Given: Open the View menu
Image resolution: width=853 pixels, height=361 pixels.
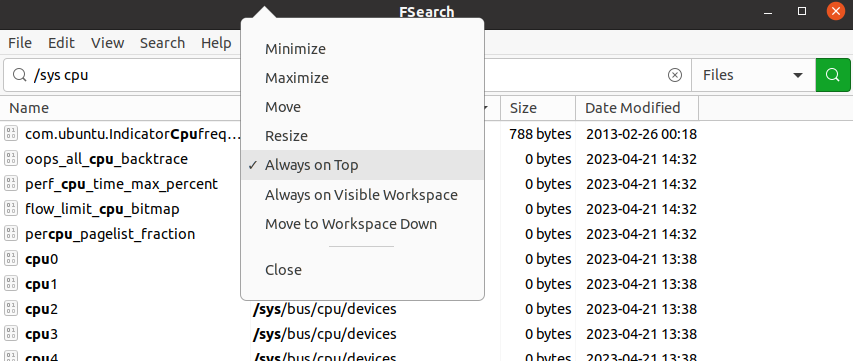Looking at the screenshot, I should 107,43.
